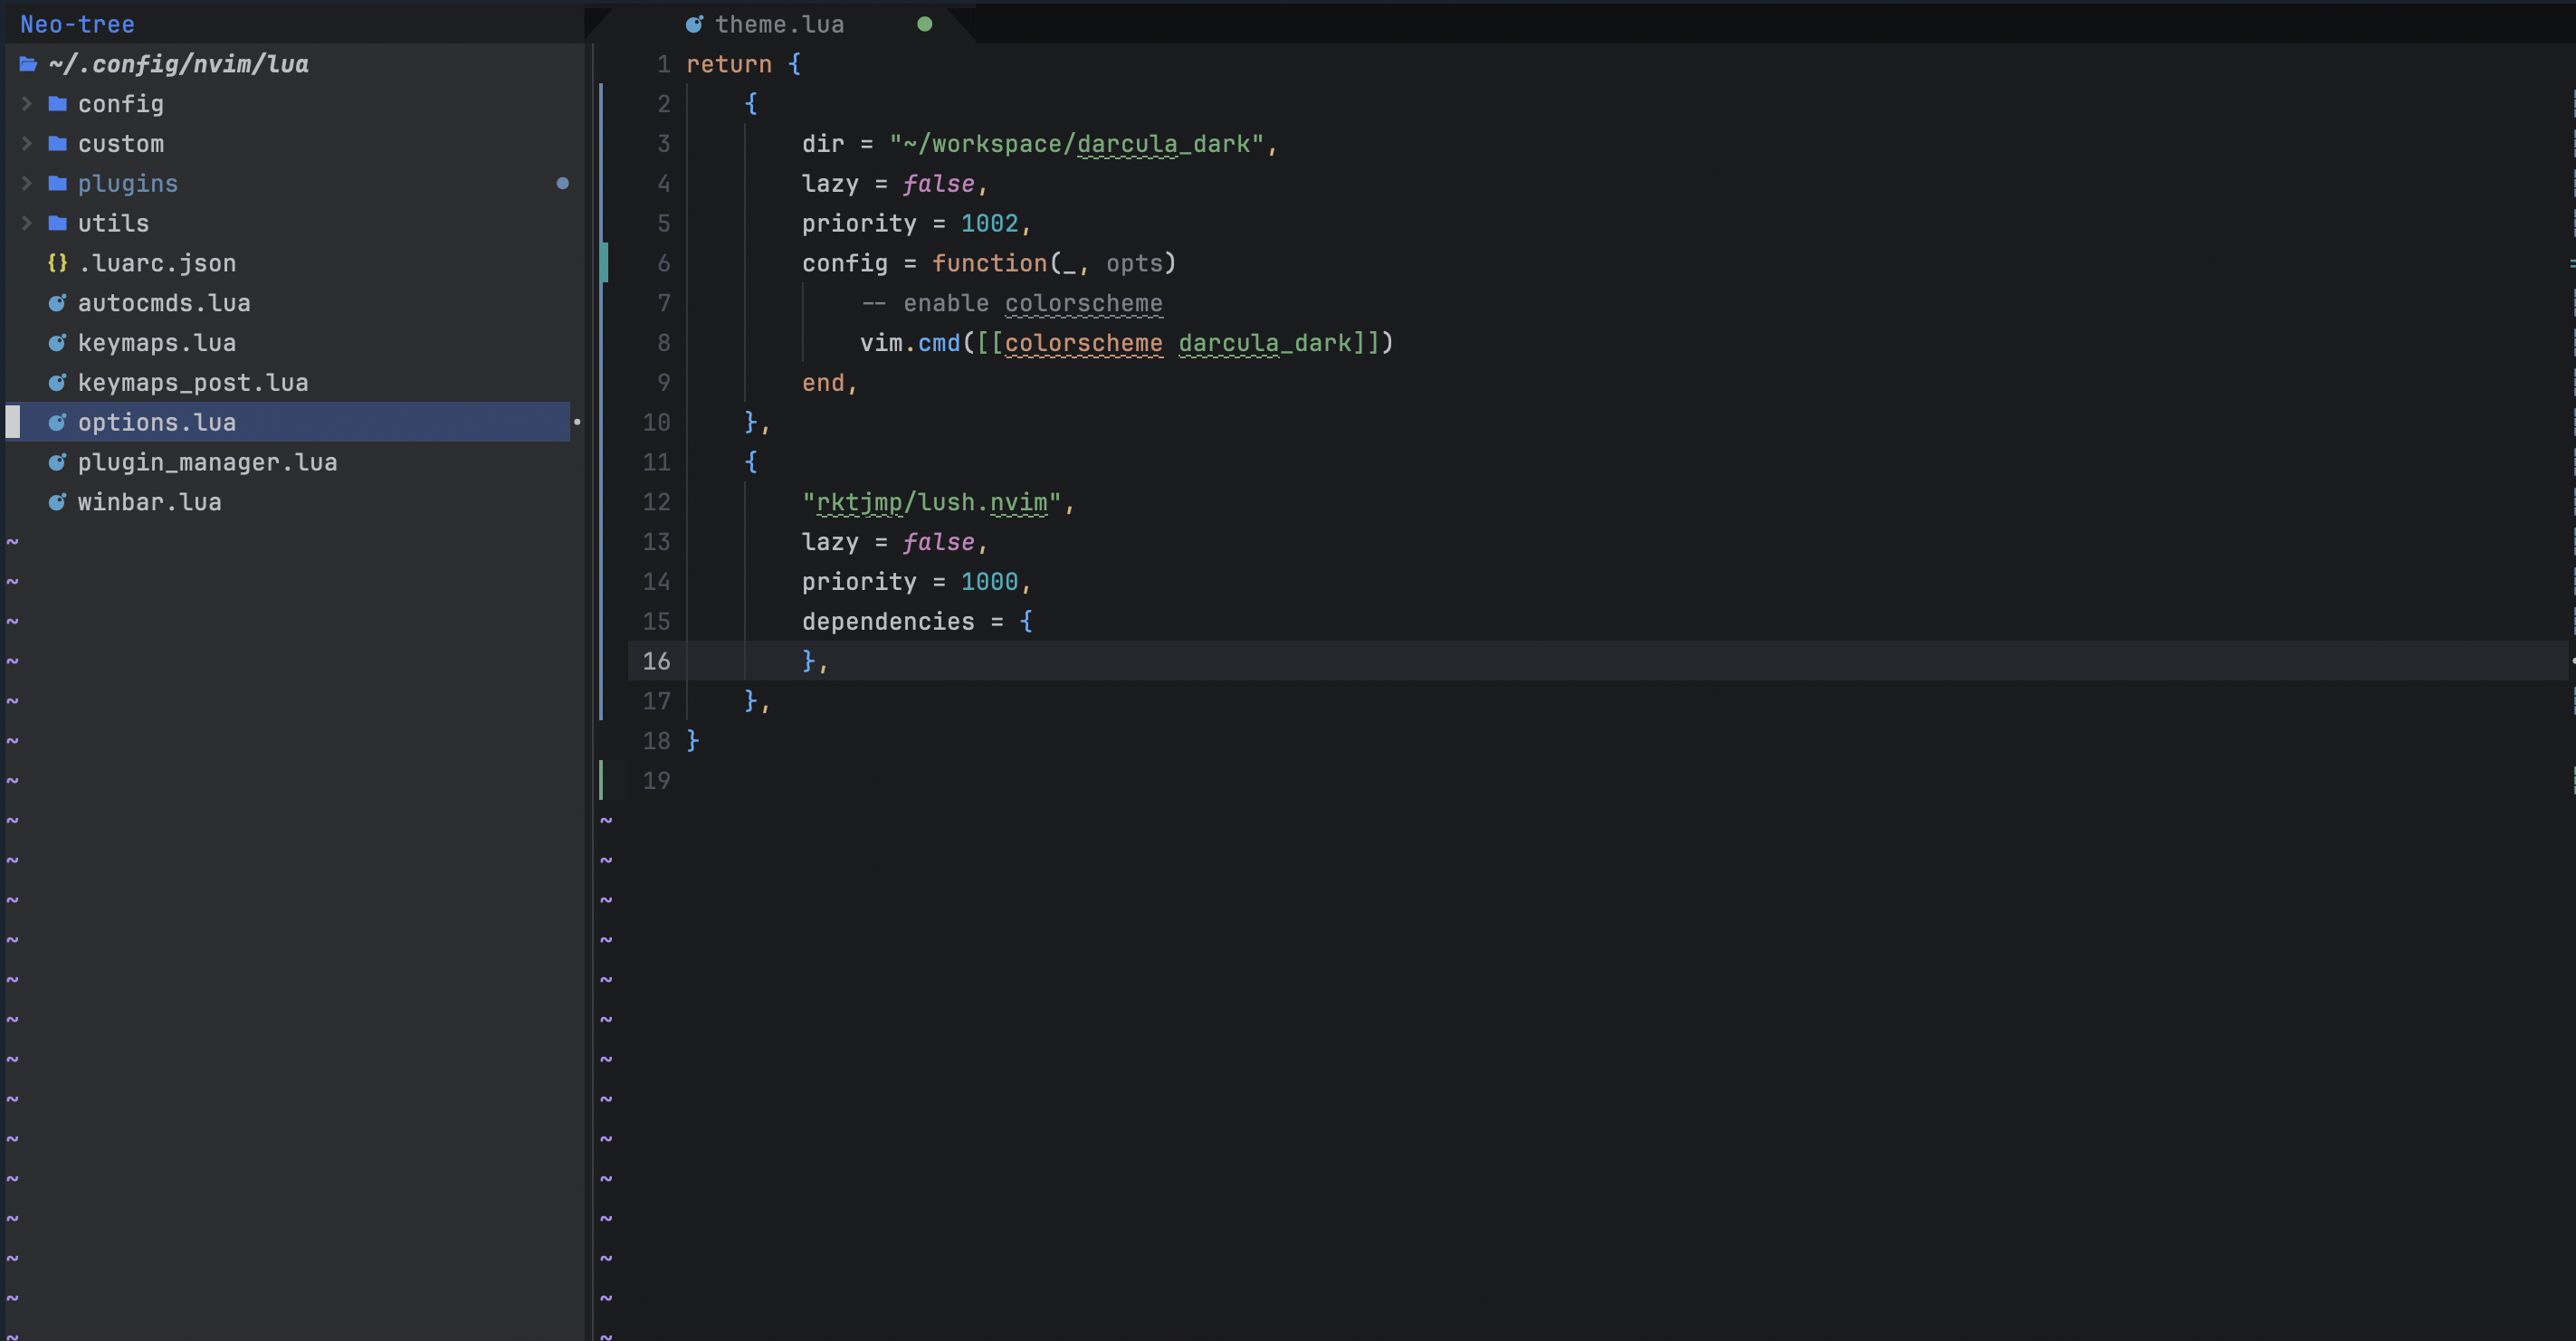Image resolution: width=2576 pixels, height=1341 pixels.
Task: Click the Lua icon in theme.lua tab
Action: click(x=694, y=24)
